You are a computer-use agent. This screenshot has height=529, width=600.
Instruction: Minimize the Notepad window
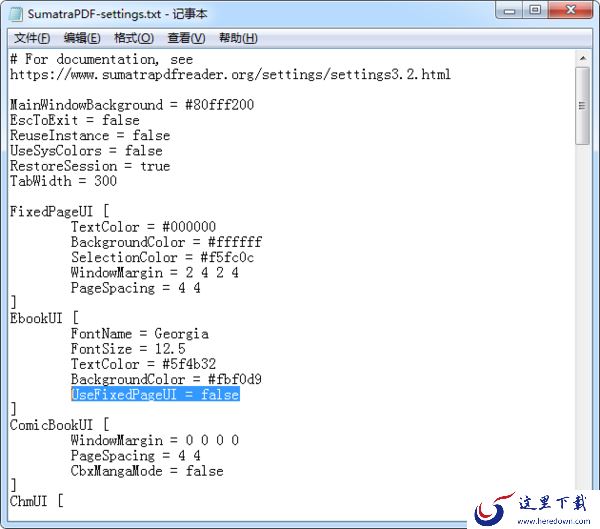point(510,10)
